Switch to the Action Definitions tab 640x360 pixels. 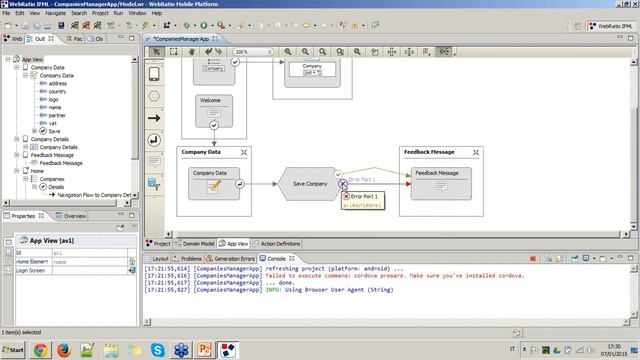pos(276,244)
